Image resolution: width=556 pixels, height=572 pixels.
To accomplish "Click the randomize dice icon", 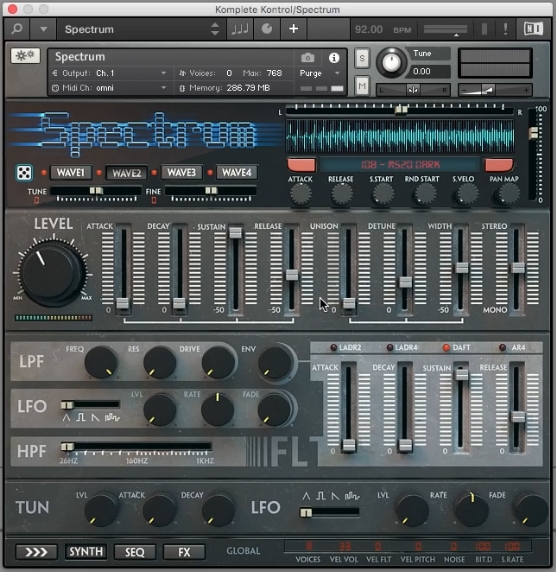I will point(24,173).
